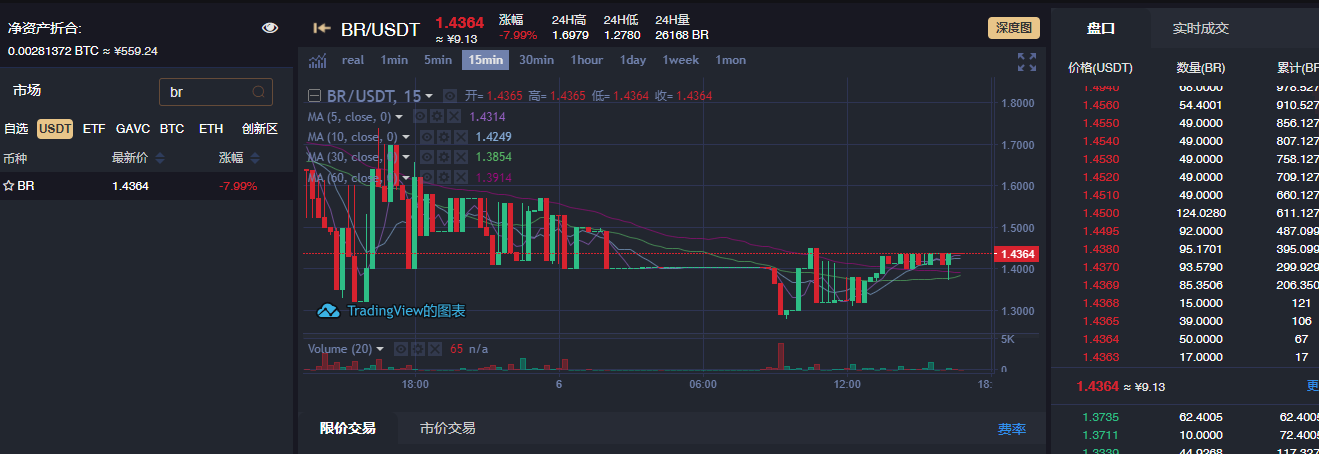Toggle visibility of BR/USDT main series
This screenshot has height=454, width=1319.
449,96
